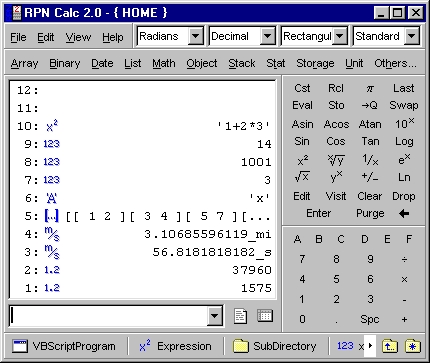Viewport: 430px width, 363px height.
Task: Open the Decimal number base dropdown
Action: (267, 36)
